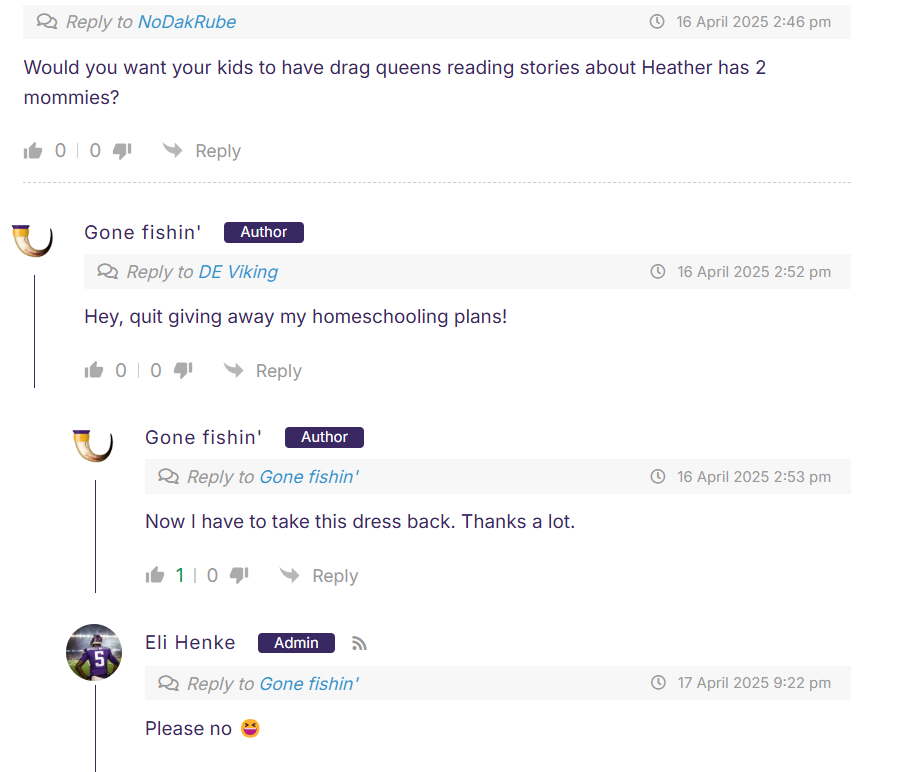The height and width of the screenshot is (772, 900).
Task: Open Gone fishin' link in 2:53 pm reply
Action: pyautogui.click(x=309, y=476)
